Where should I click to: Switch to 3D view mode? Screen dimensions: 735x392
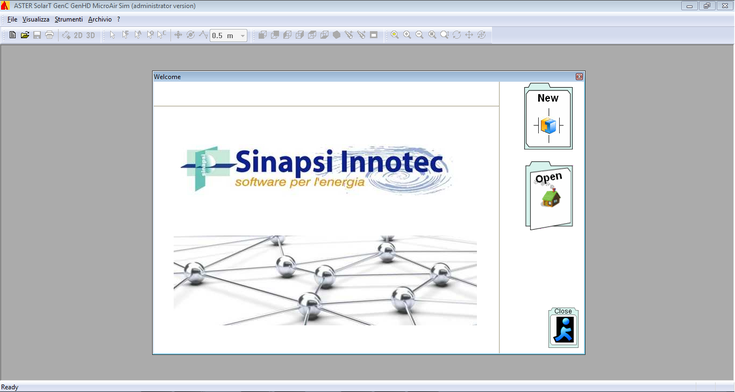point(90,35)
